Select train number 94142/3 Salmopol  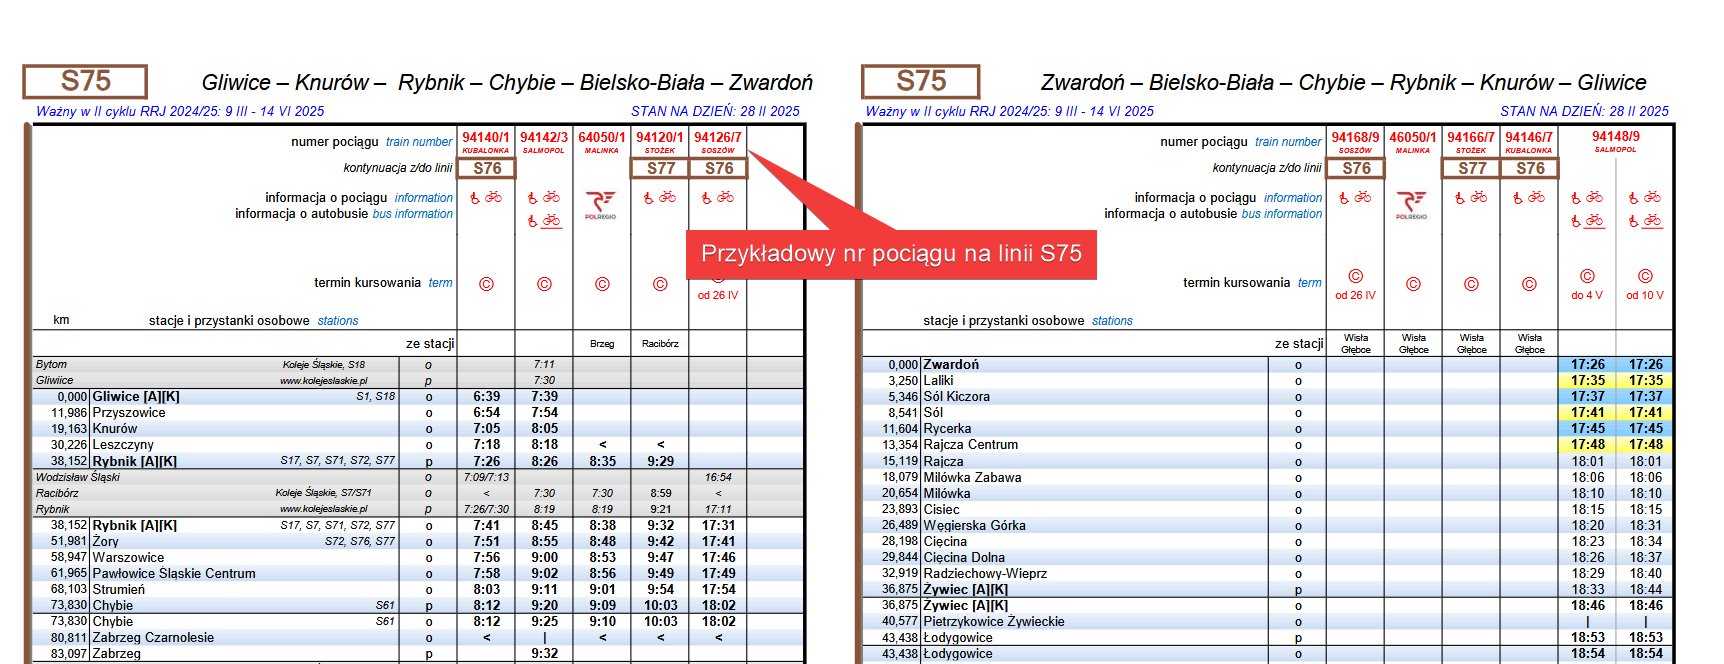point(544,138)
